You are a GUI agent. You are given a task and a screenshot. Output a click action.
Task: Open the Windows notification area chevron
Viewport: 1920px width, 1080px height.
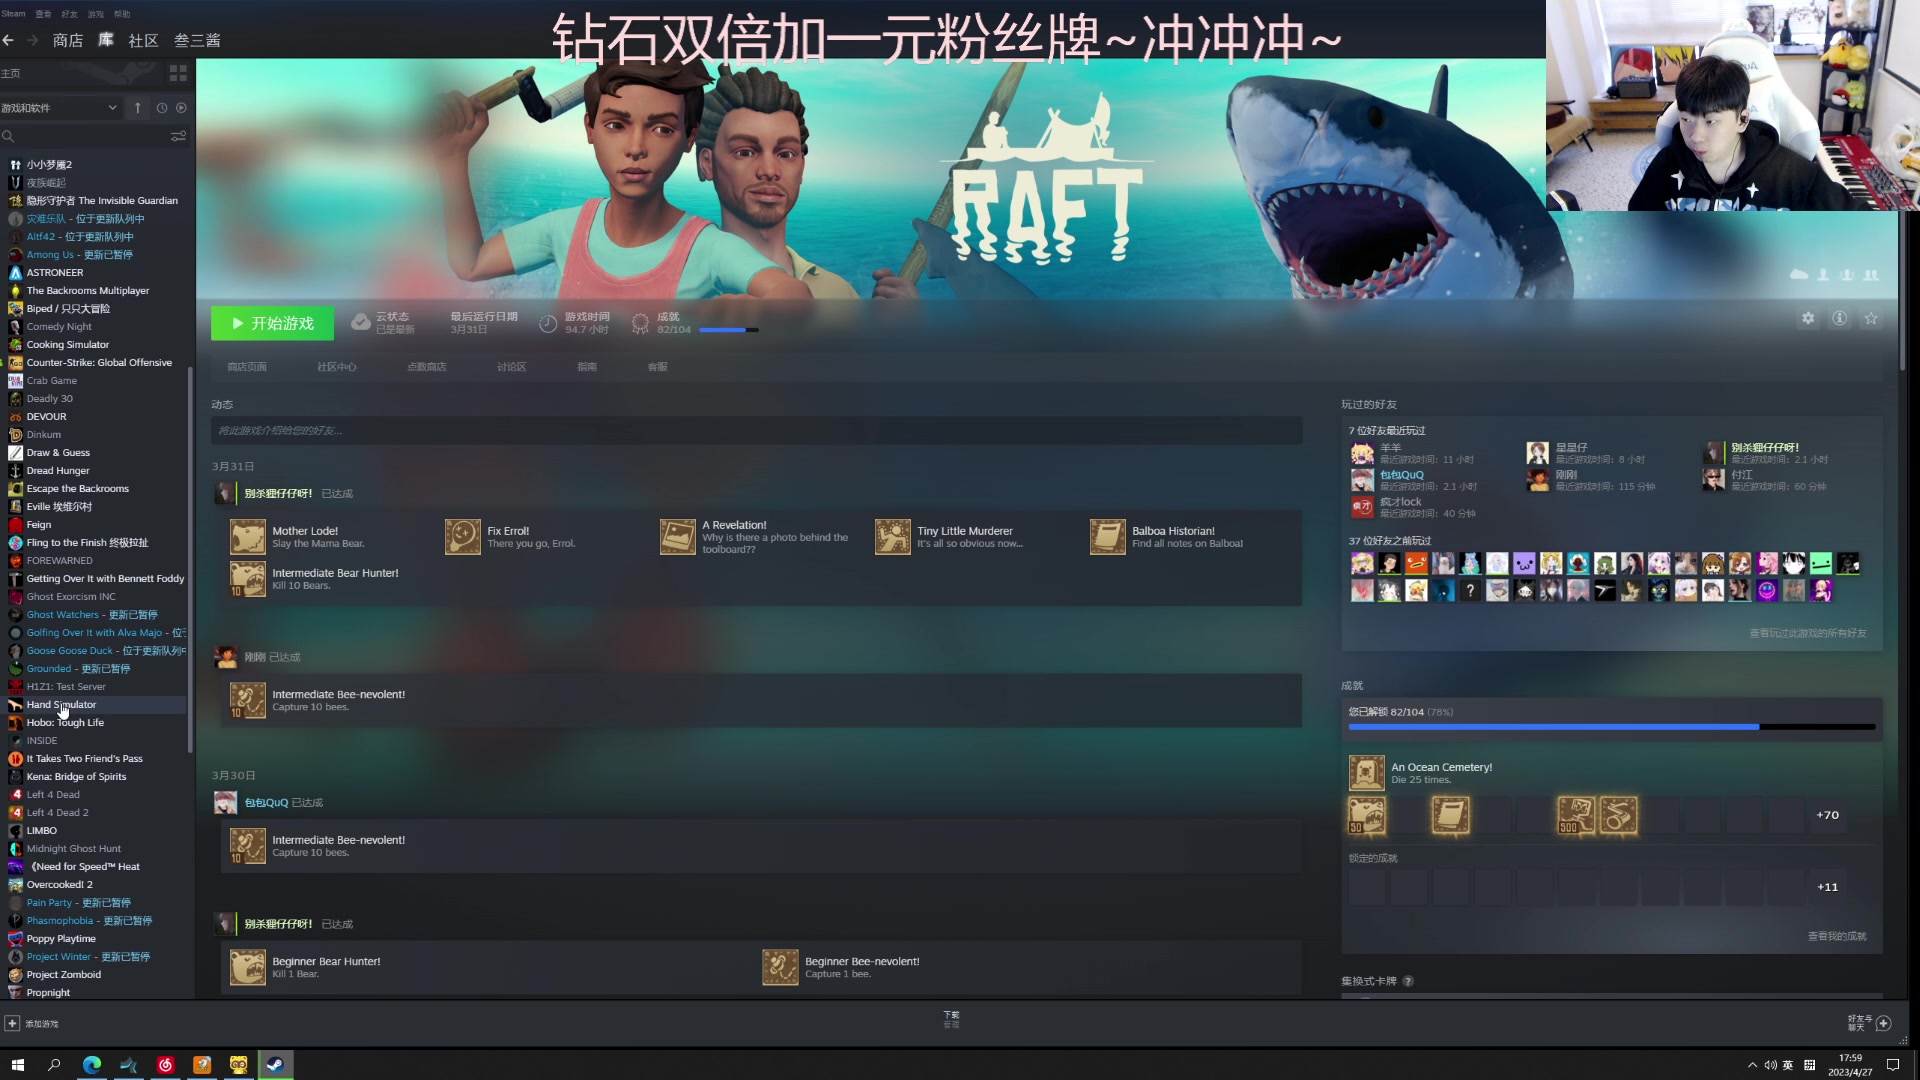click(x=1754, y=1064)
